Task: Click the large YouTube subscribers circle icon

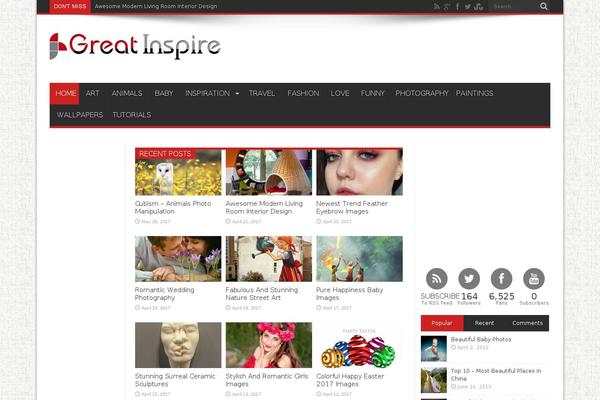Action: click(x=534, y=278)
